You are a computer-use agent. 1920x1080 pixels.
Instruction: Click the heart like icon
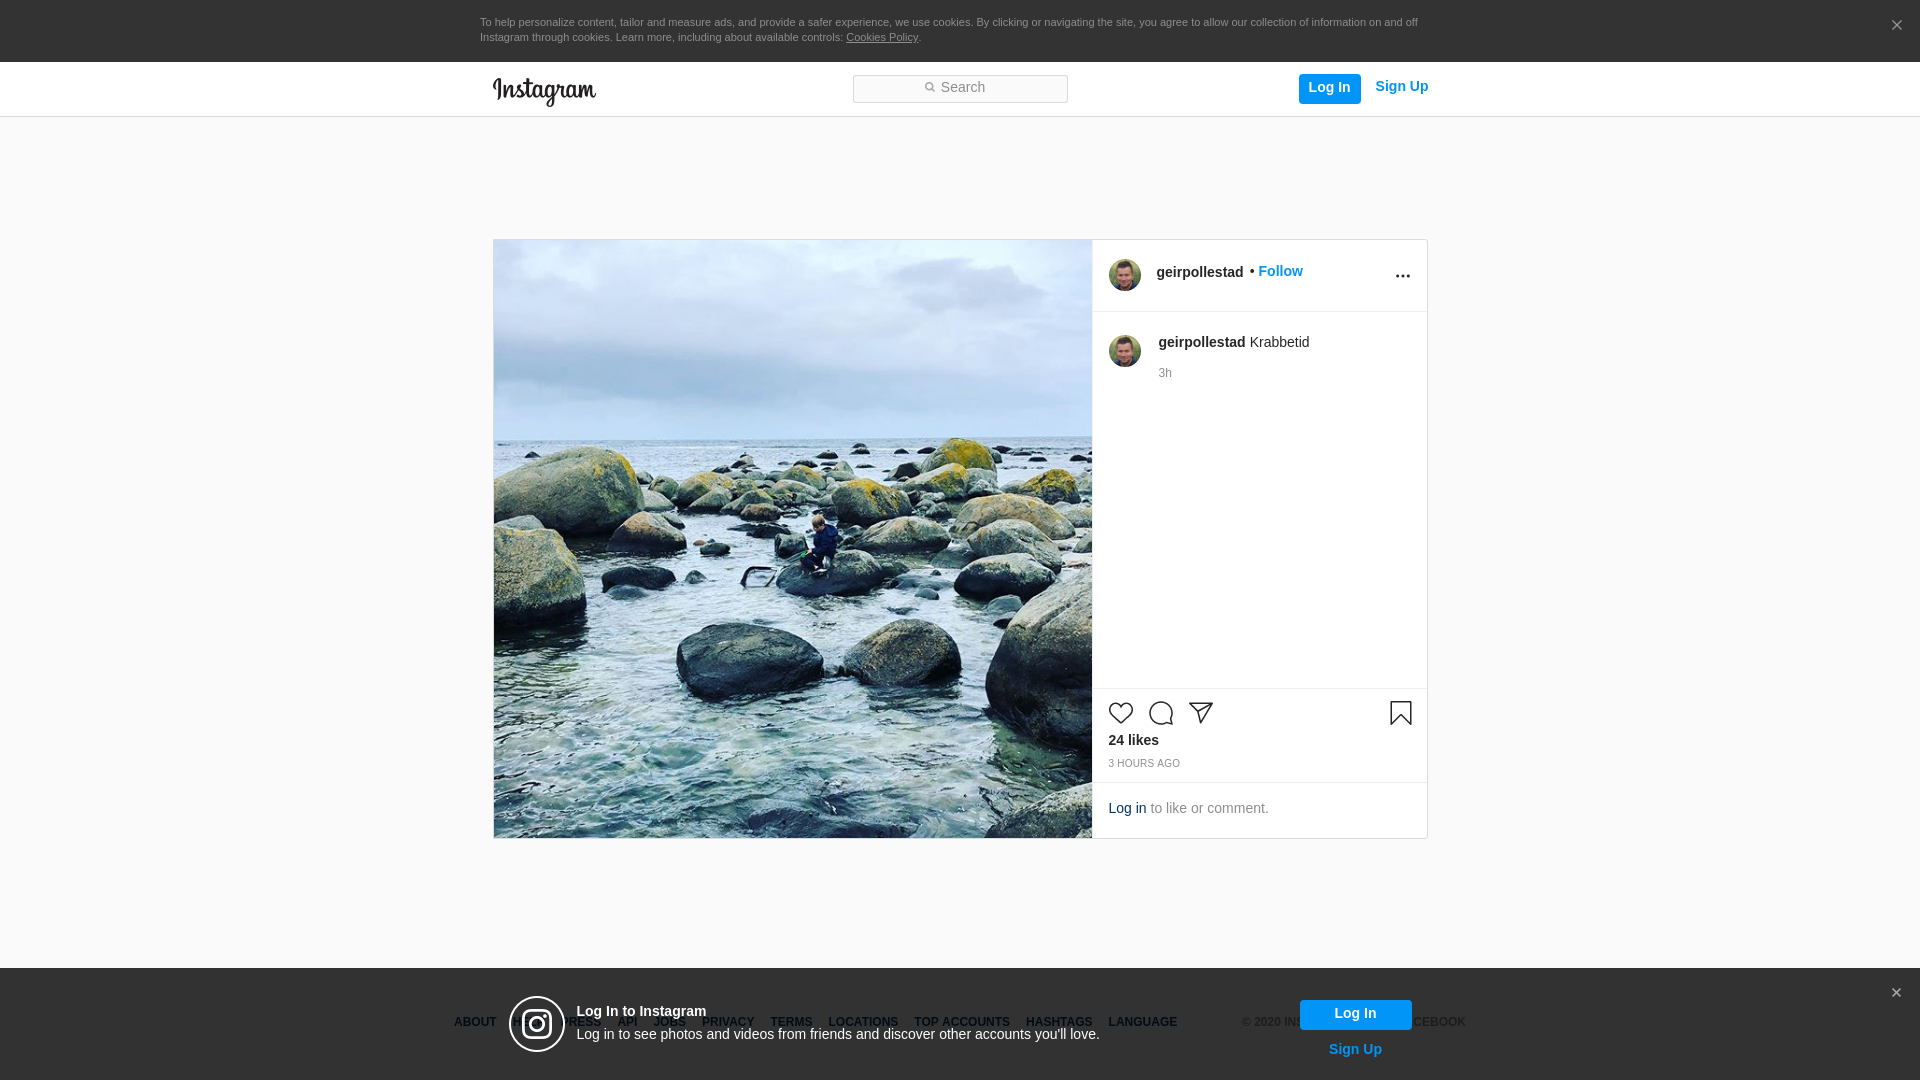1120,713
